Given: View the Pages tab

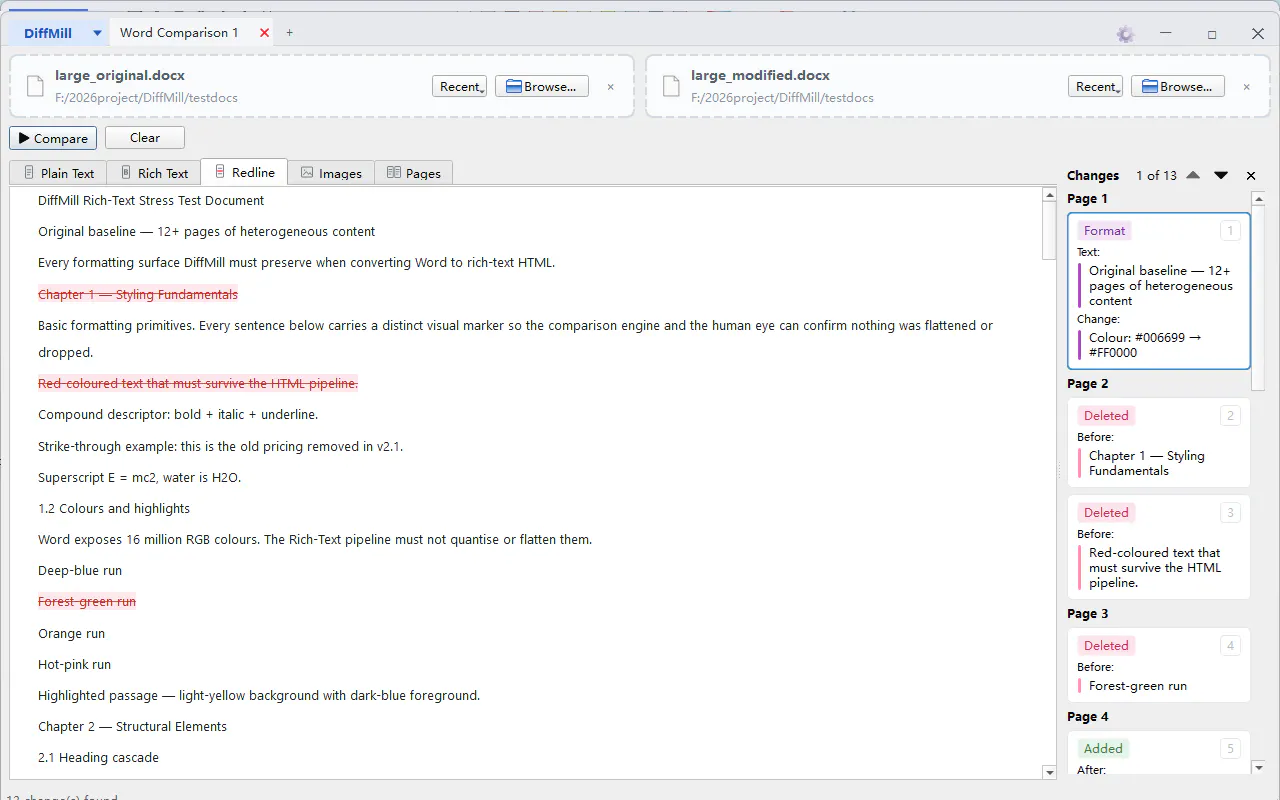Looking at the screenshot, I should click(x=414, y=173).
